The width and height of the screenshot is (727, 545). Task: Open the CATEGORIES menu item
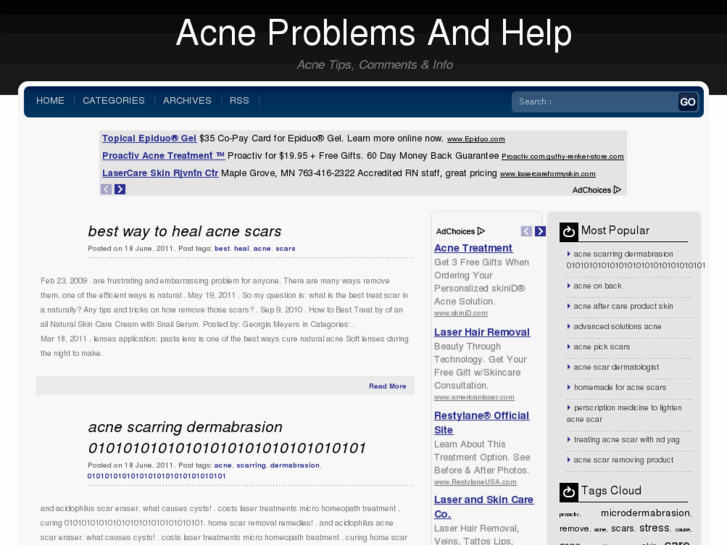pyautogui.click(x=114, y=101)
